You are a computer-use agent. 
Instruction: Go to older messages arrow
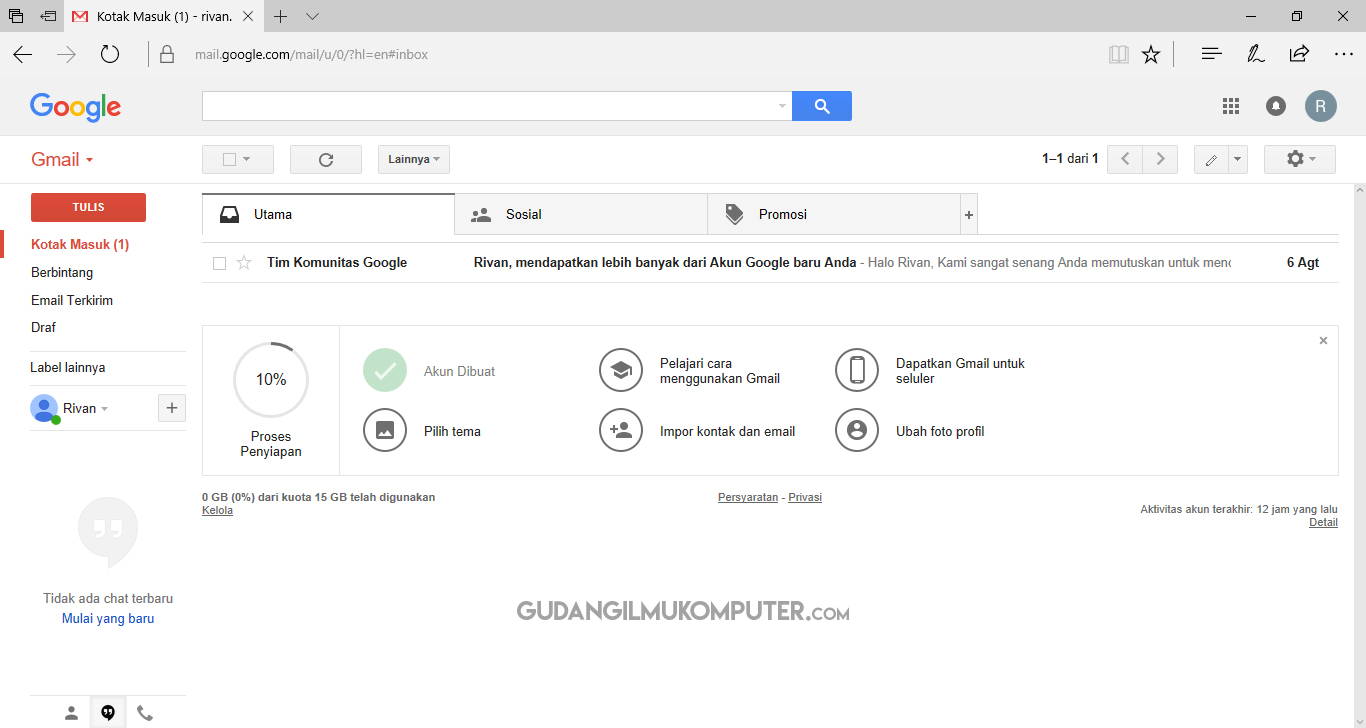(1160, 159)
